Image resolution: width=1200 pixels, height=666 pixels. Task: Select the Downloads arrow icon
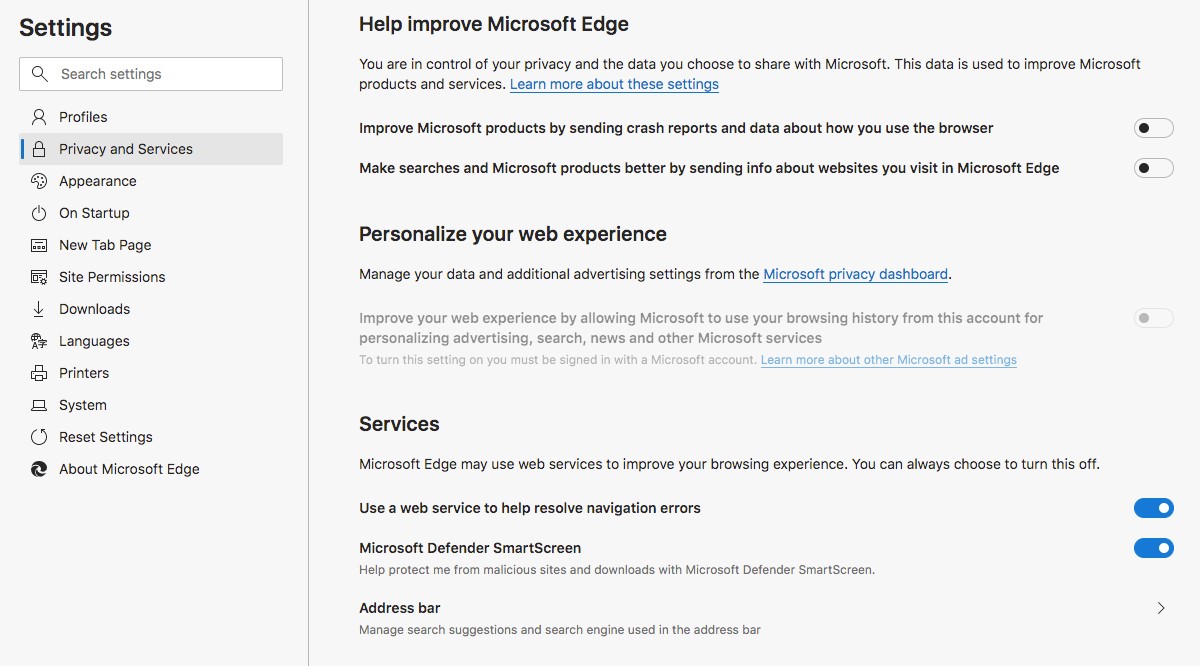click(38, 309)
